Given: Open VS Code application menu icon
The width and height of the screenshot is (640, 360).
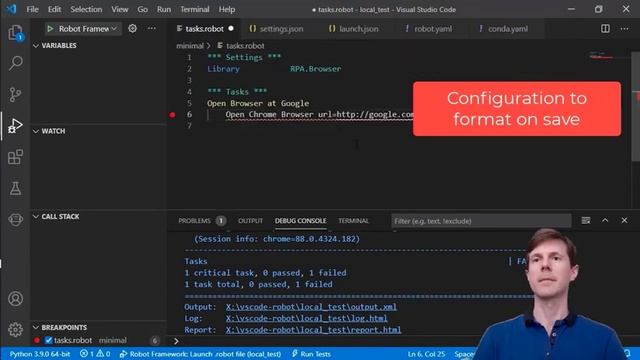Looking at the screenshot, I should 11,9.
